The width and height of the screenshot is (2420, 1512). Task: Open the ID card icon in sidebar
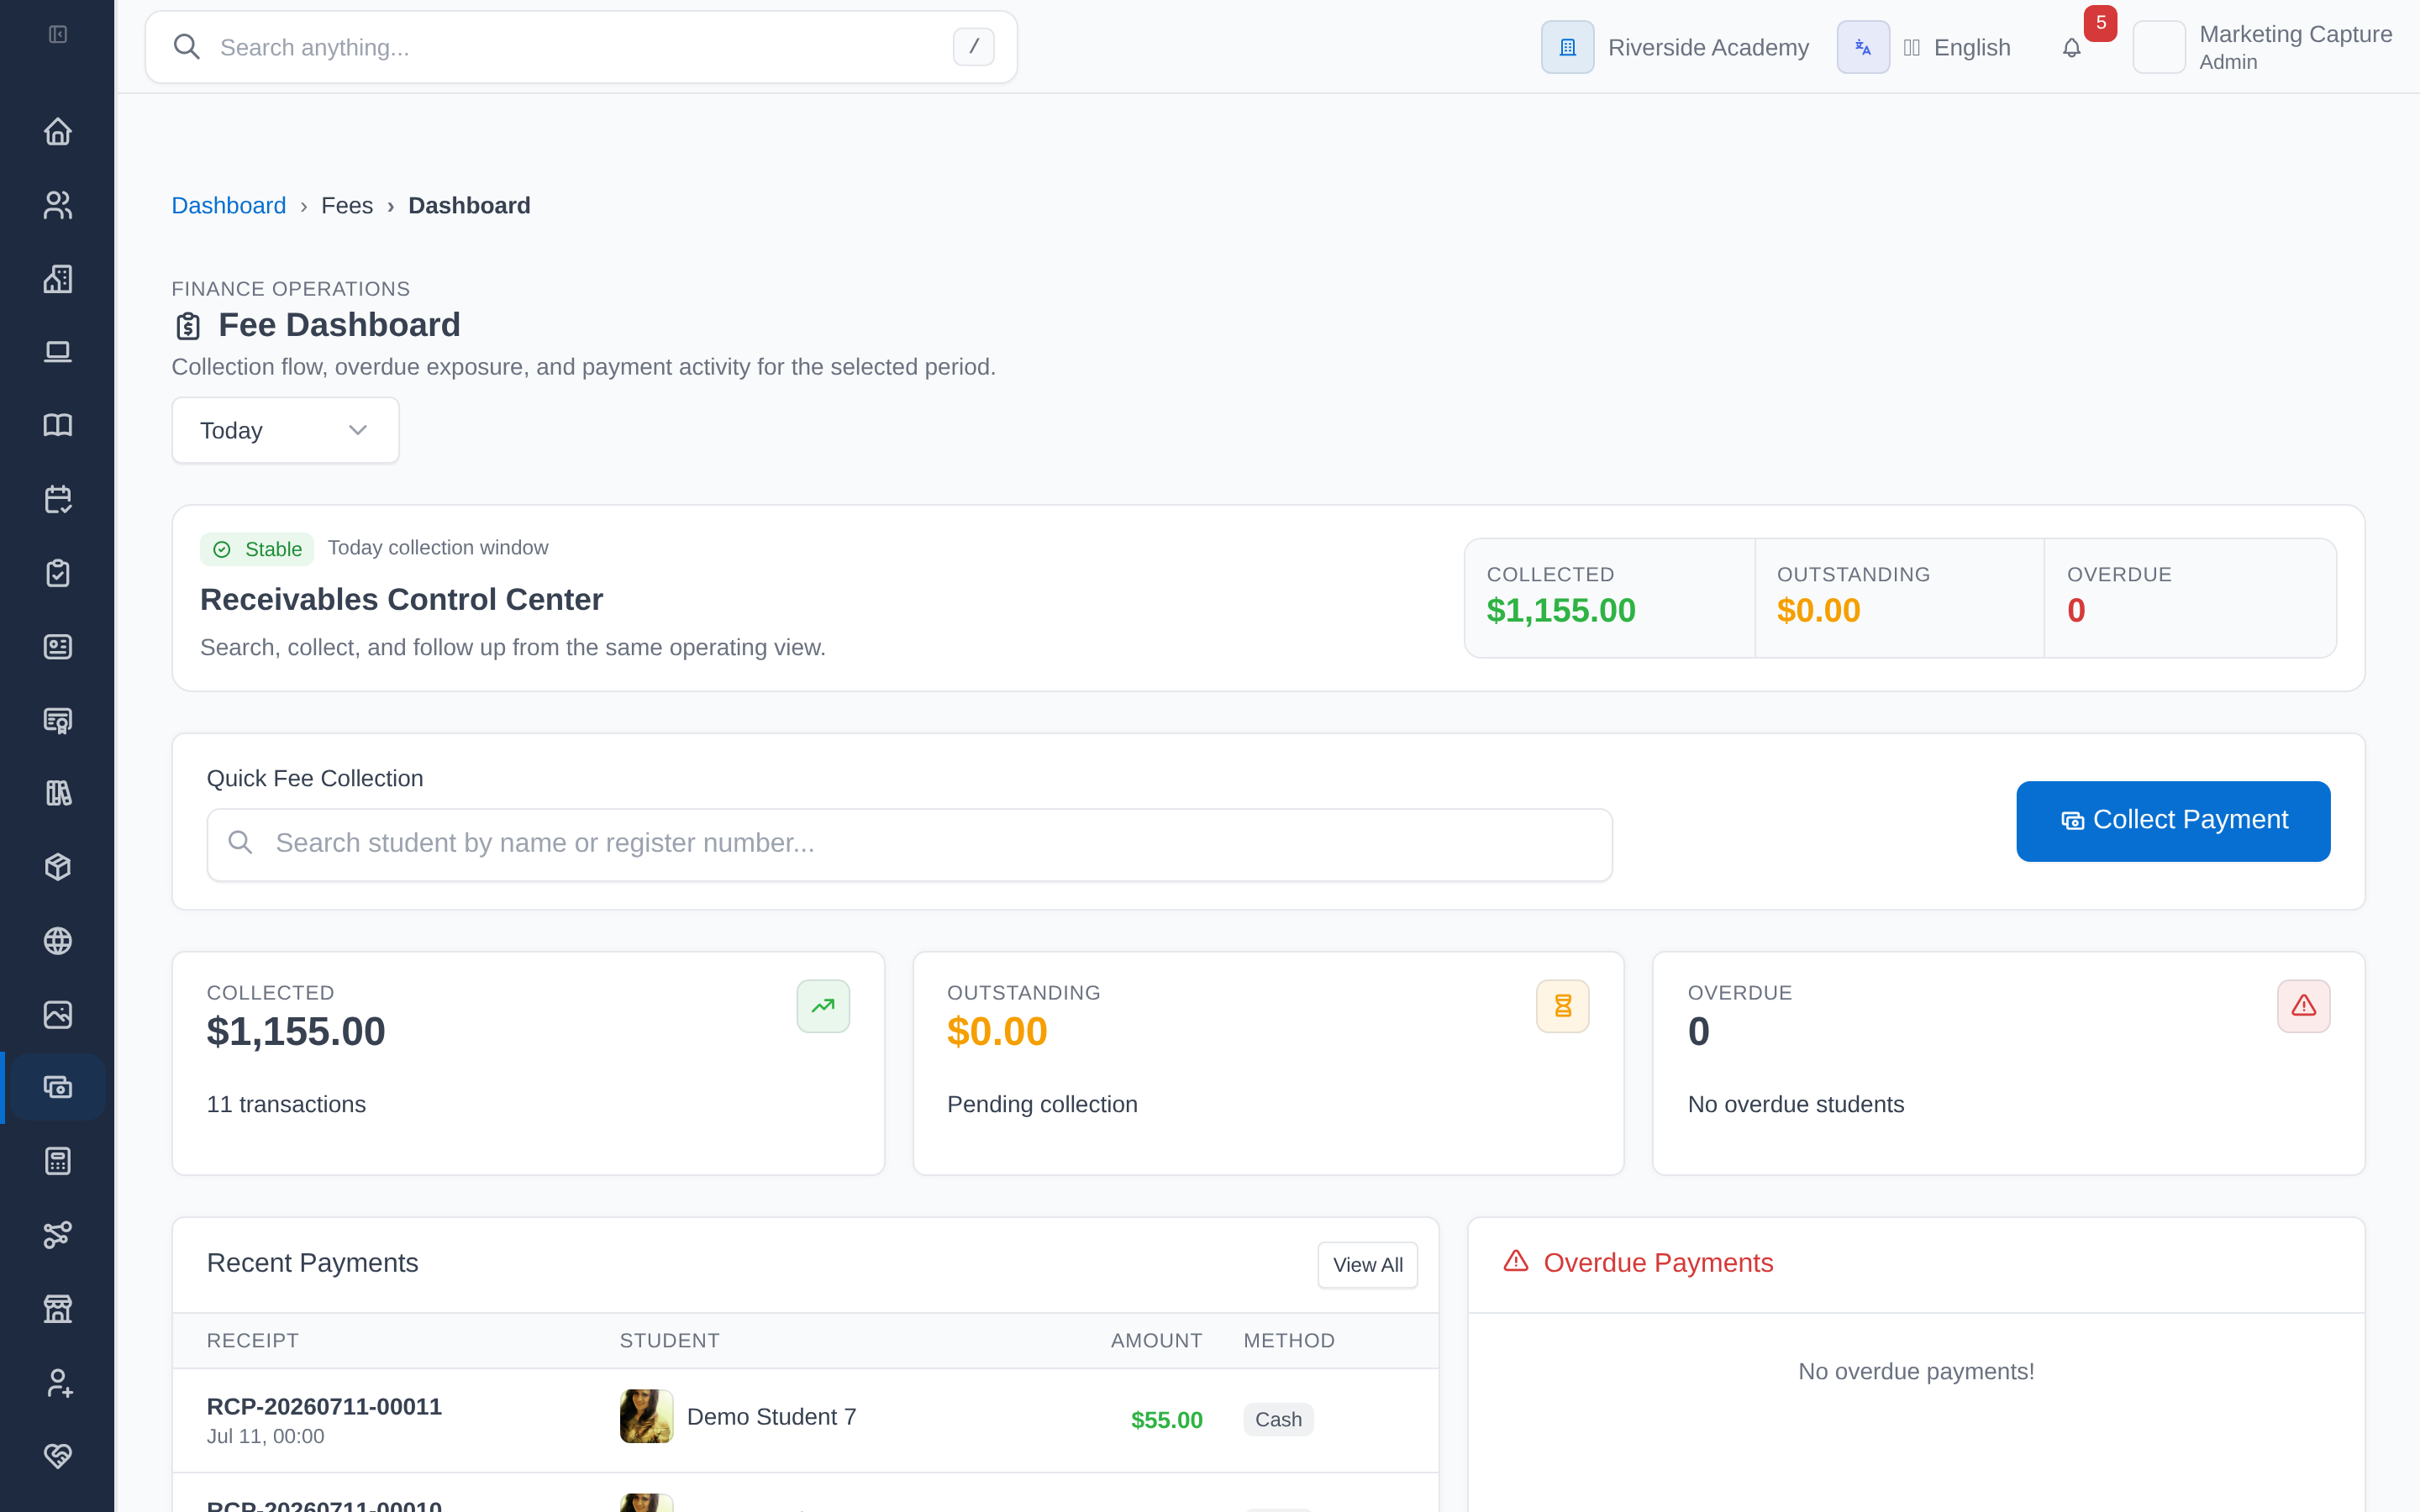[x=58, y=646]
